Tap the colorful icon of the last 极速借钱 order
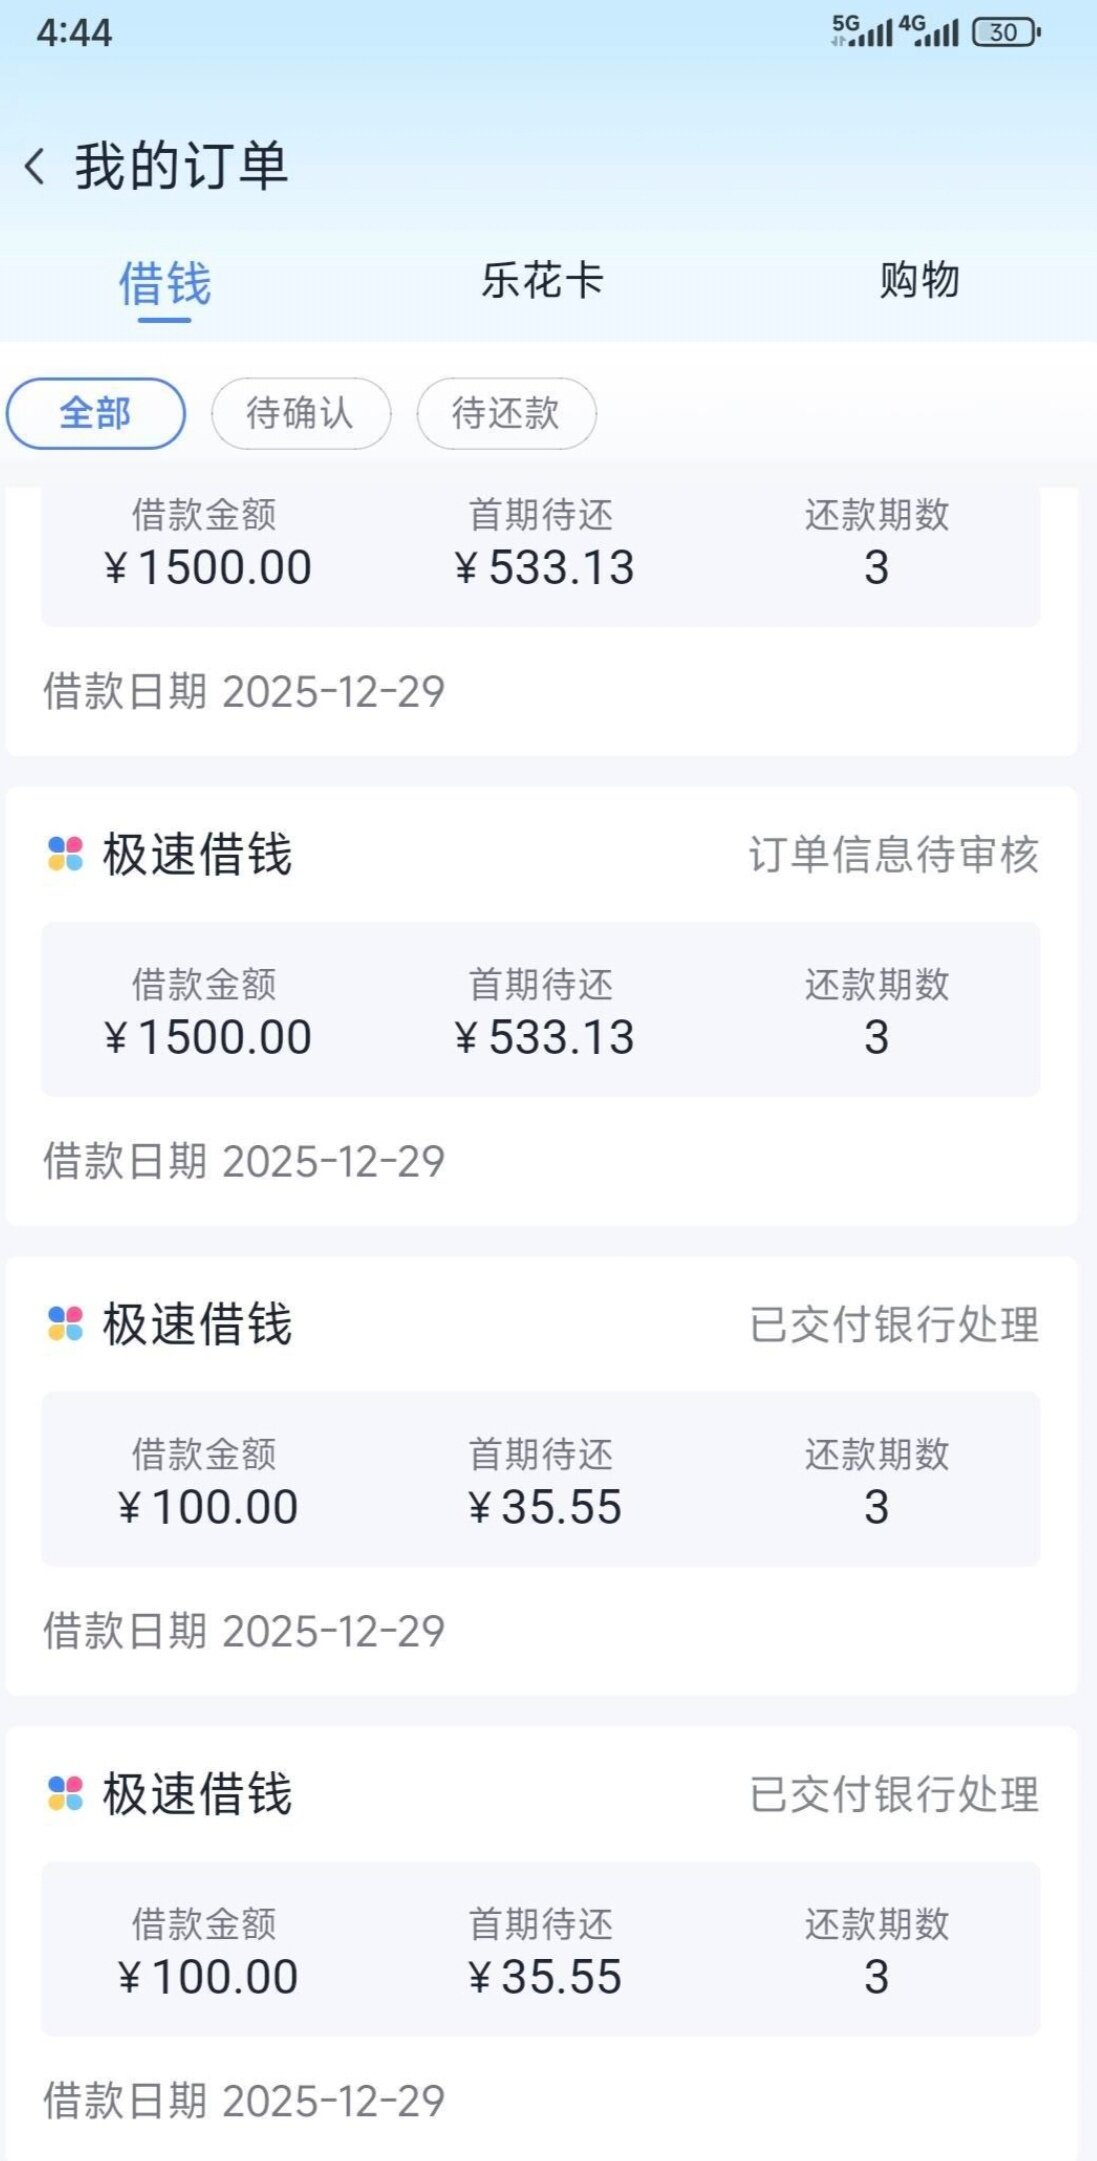The image size is (1097, 2161). [66, 1794]
